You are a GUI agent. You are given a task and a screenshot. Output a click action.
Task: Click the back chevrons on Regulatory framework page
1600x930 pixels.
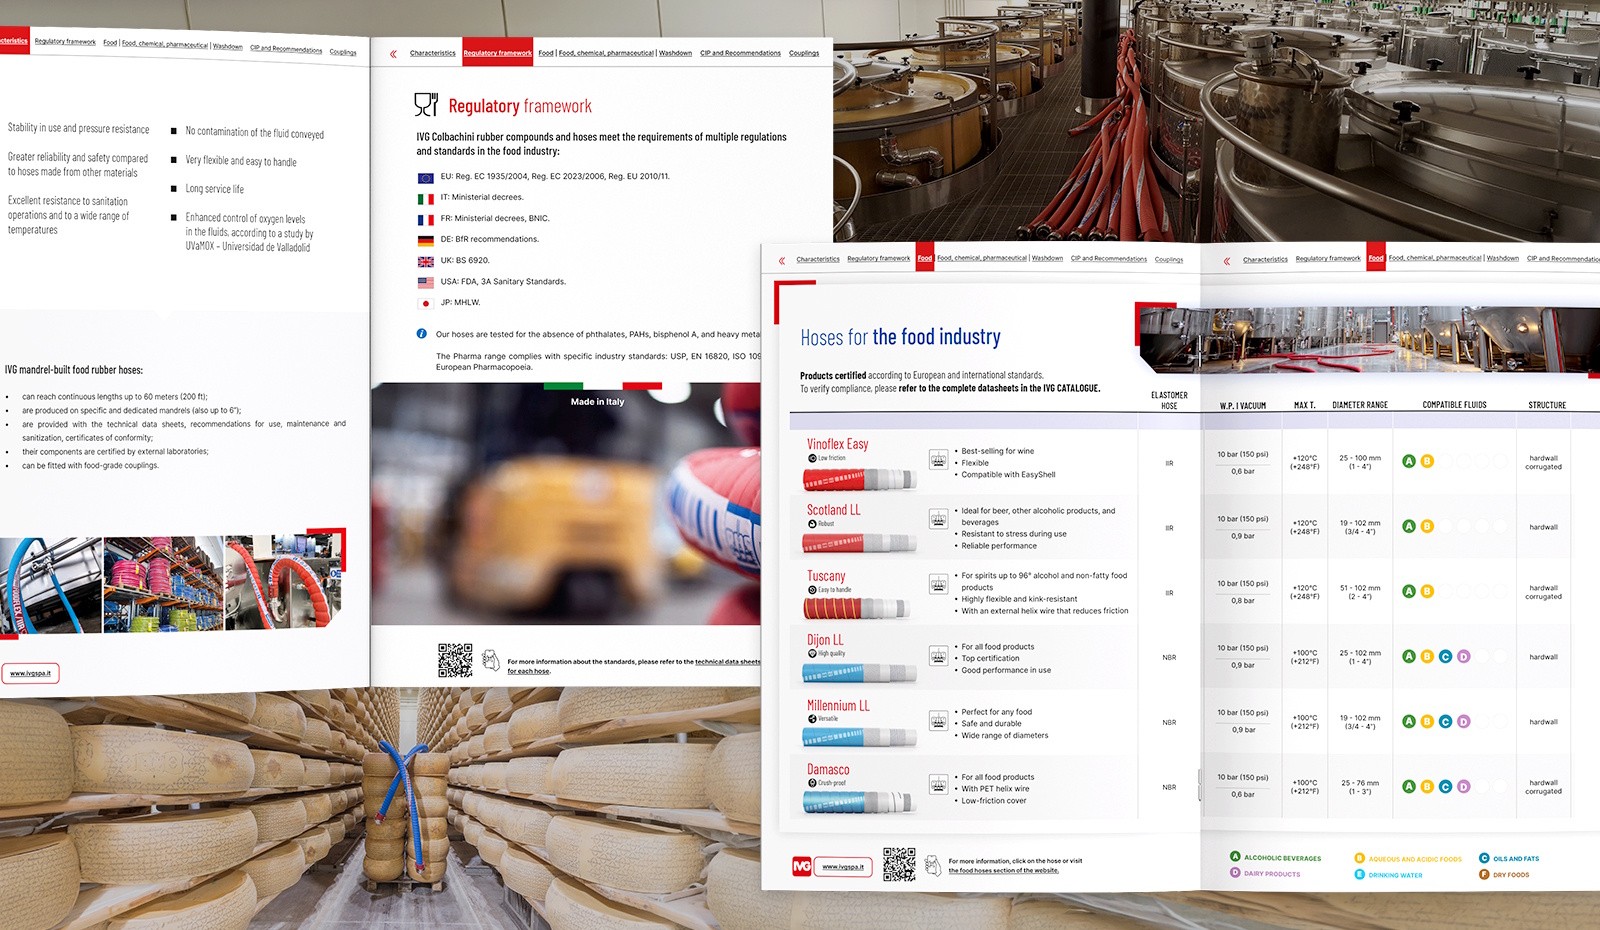coord(393,54)
